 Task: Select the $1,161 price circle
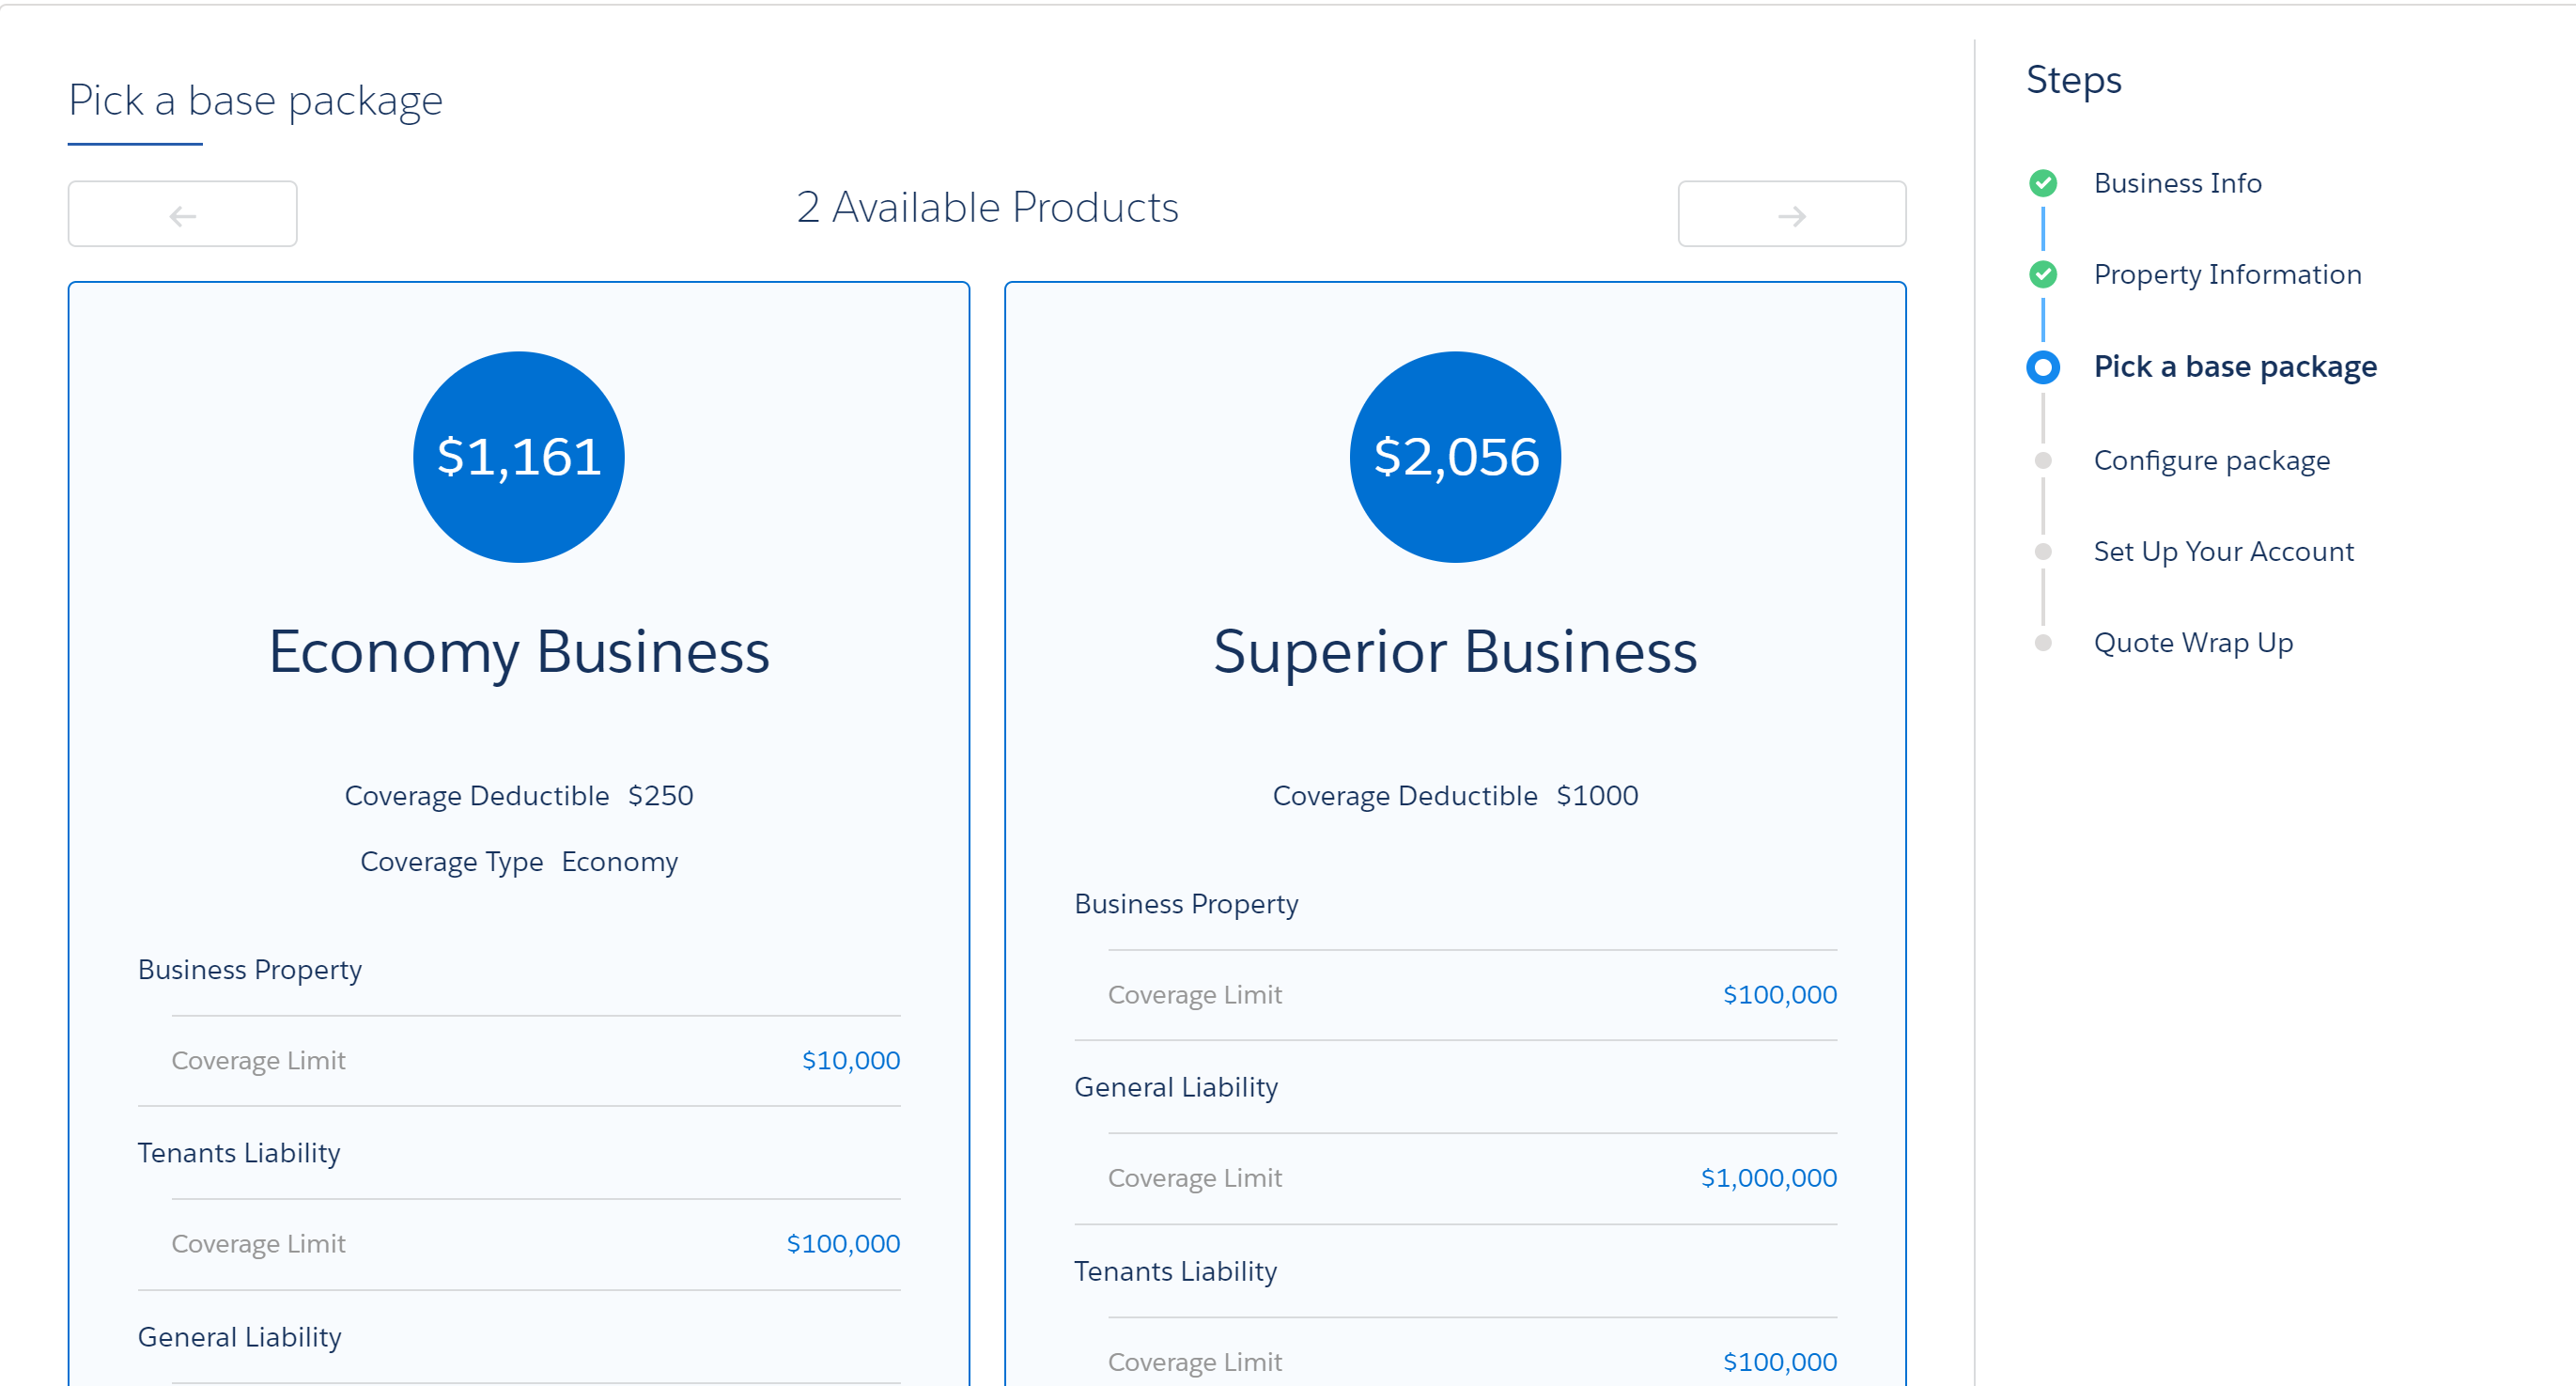point(519,457)
